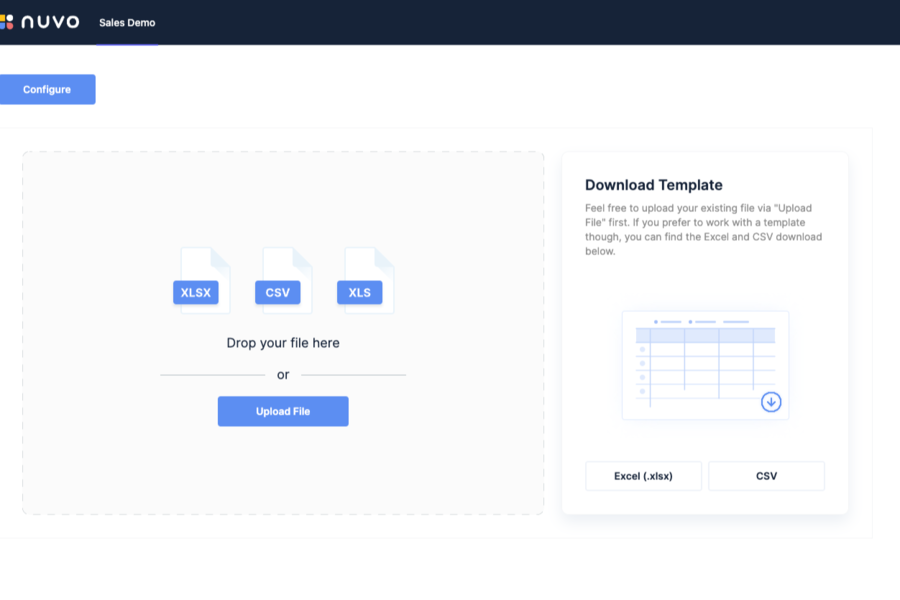Click the Download Template heading
The image size is (900, 600).
[654, 185]
